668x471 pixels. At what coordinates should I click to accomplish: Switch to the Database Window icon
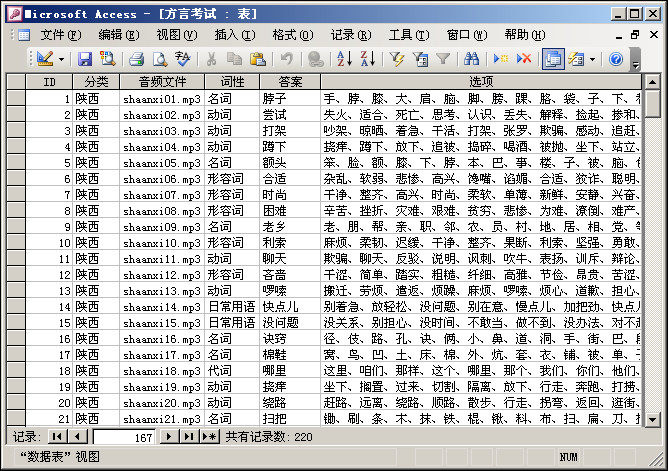point(553,59)
